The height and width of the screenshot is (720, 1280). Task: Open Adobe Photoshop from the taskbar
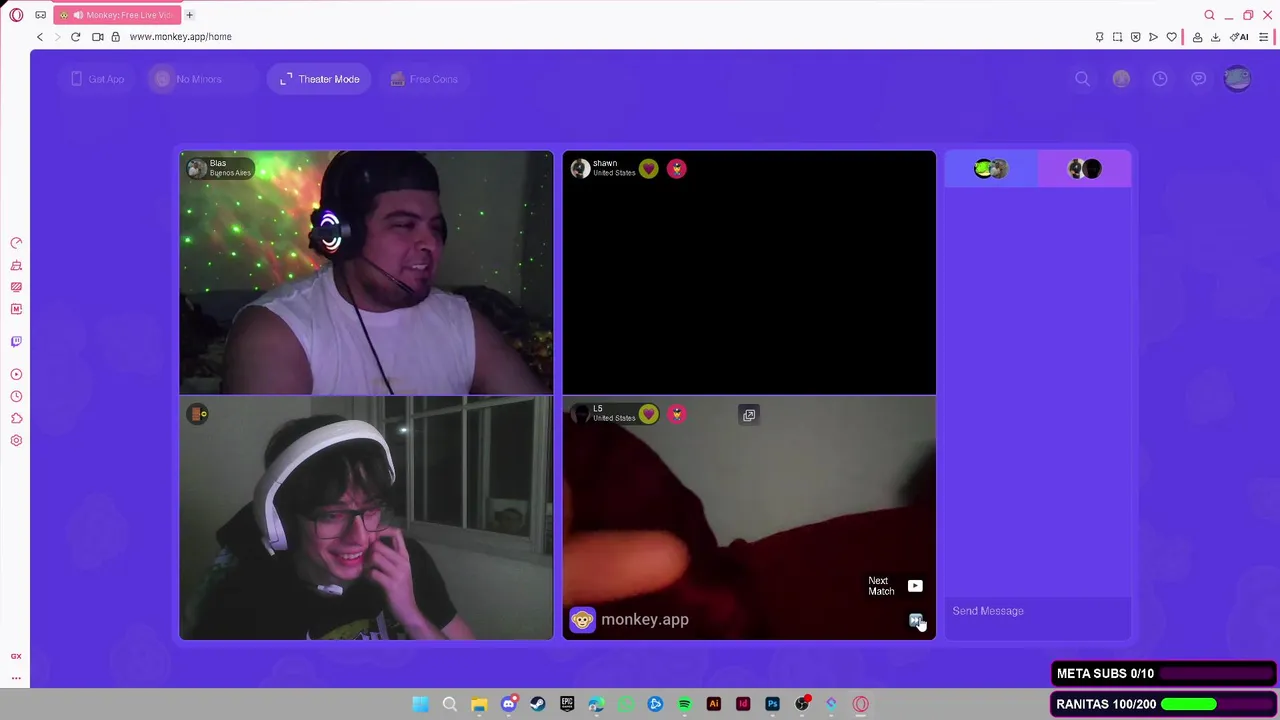click(772, 704)
